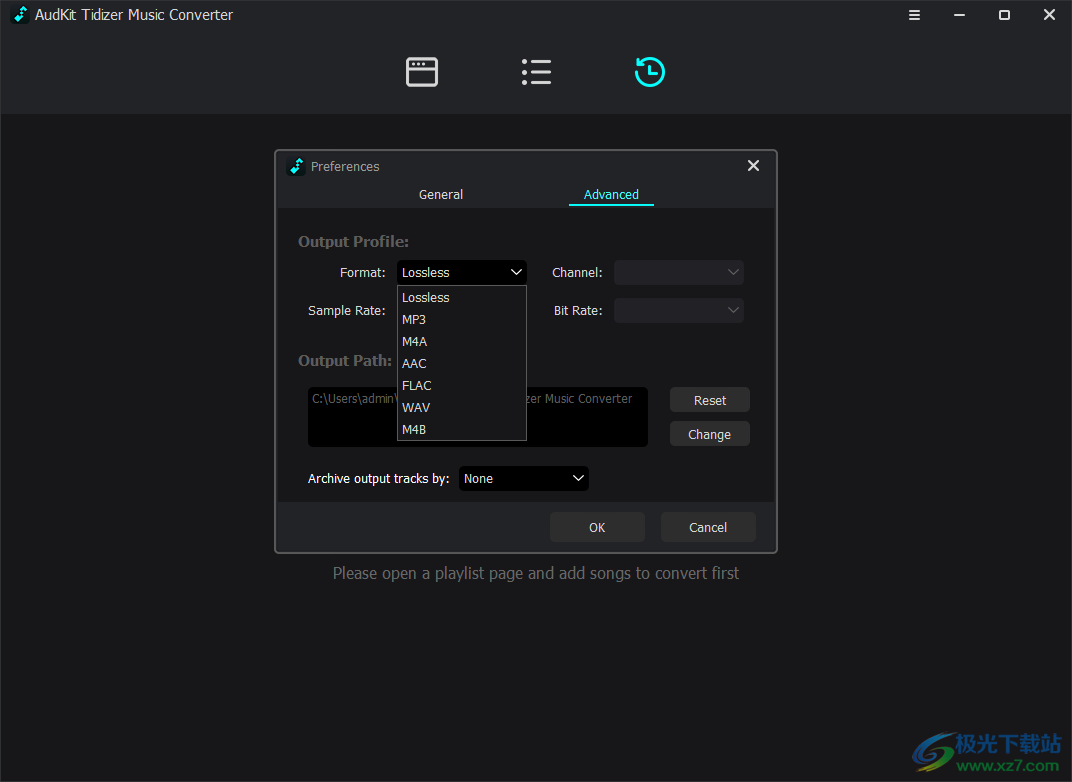
Task: Open the Tidal web browser view
Action: [421, 71]
